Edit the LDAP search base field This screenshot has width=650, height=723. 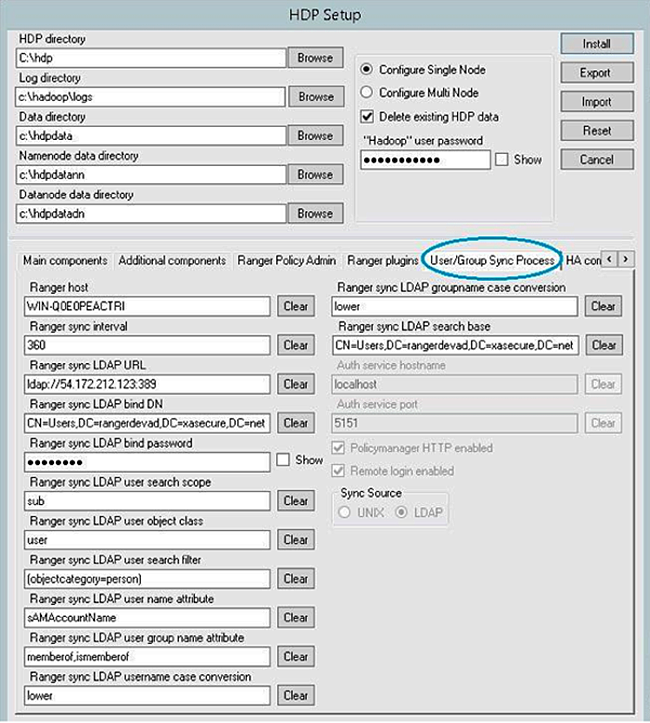point(455,345)
